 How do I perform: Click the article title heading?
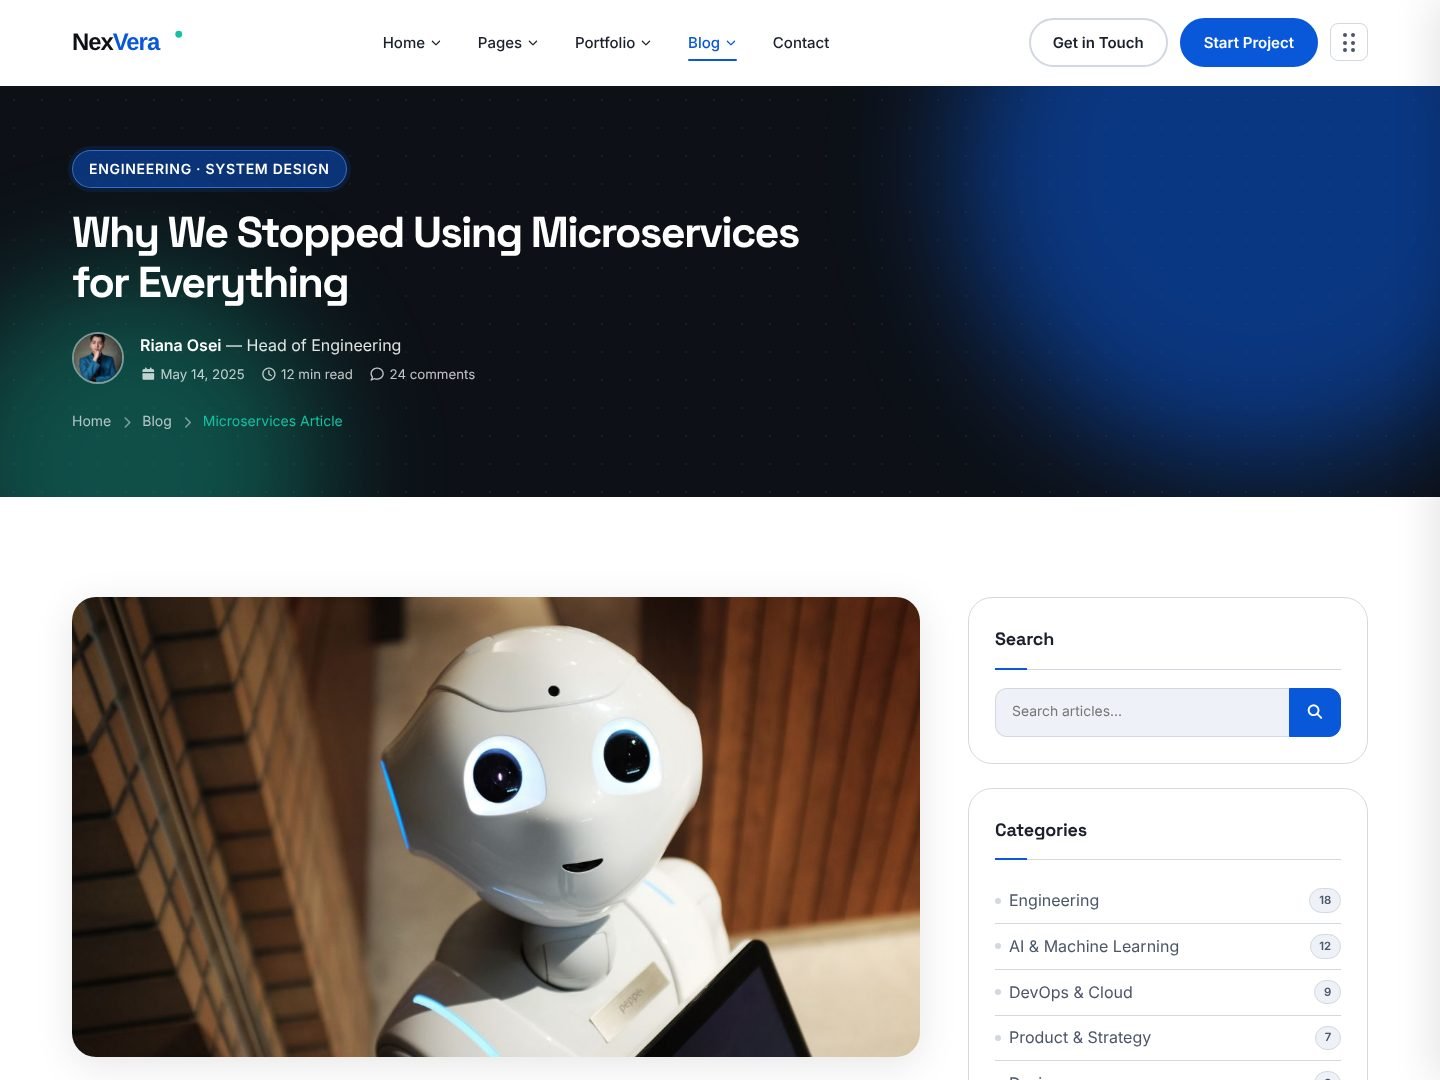436,258
